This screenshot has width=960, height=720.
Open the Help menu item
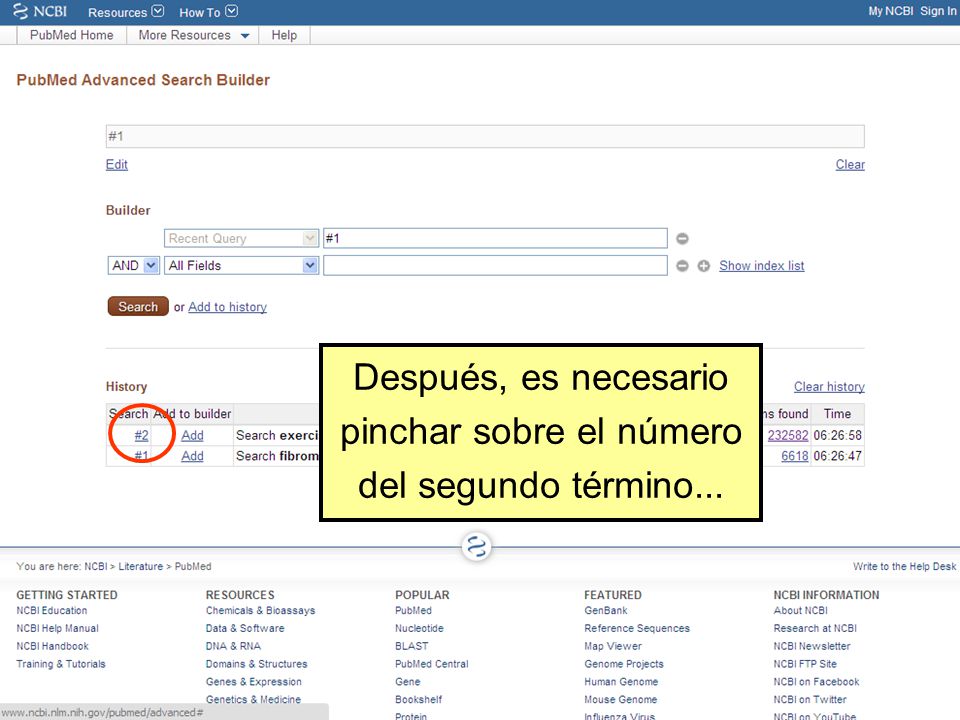click(284, 36)
